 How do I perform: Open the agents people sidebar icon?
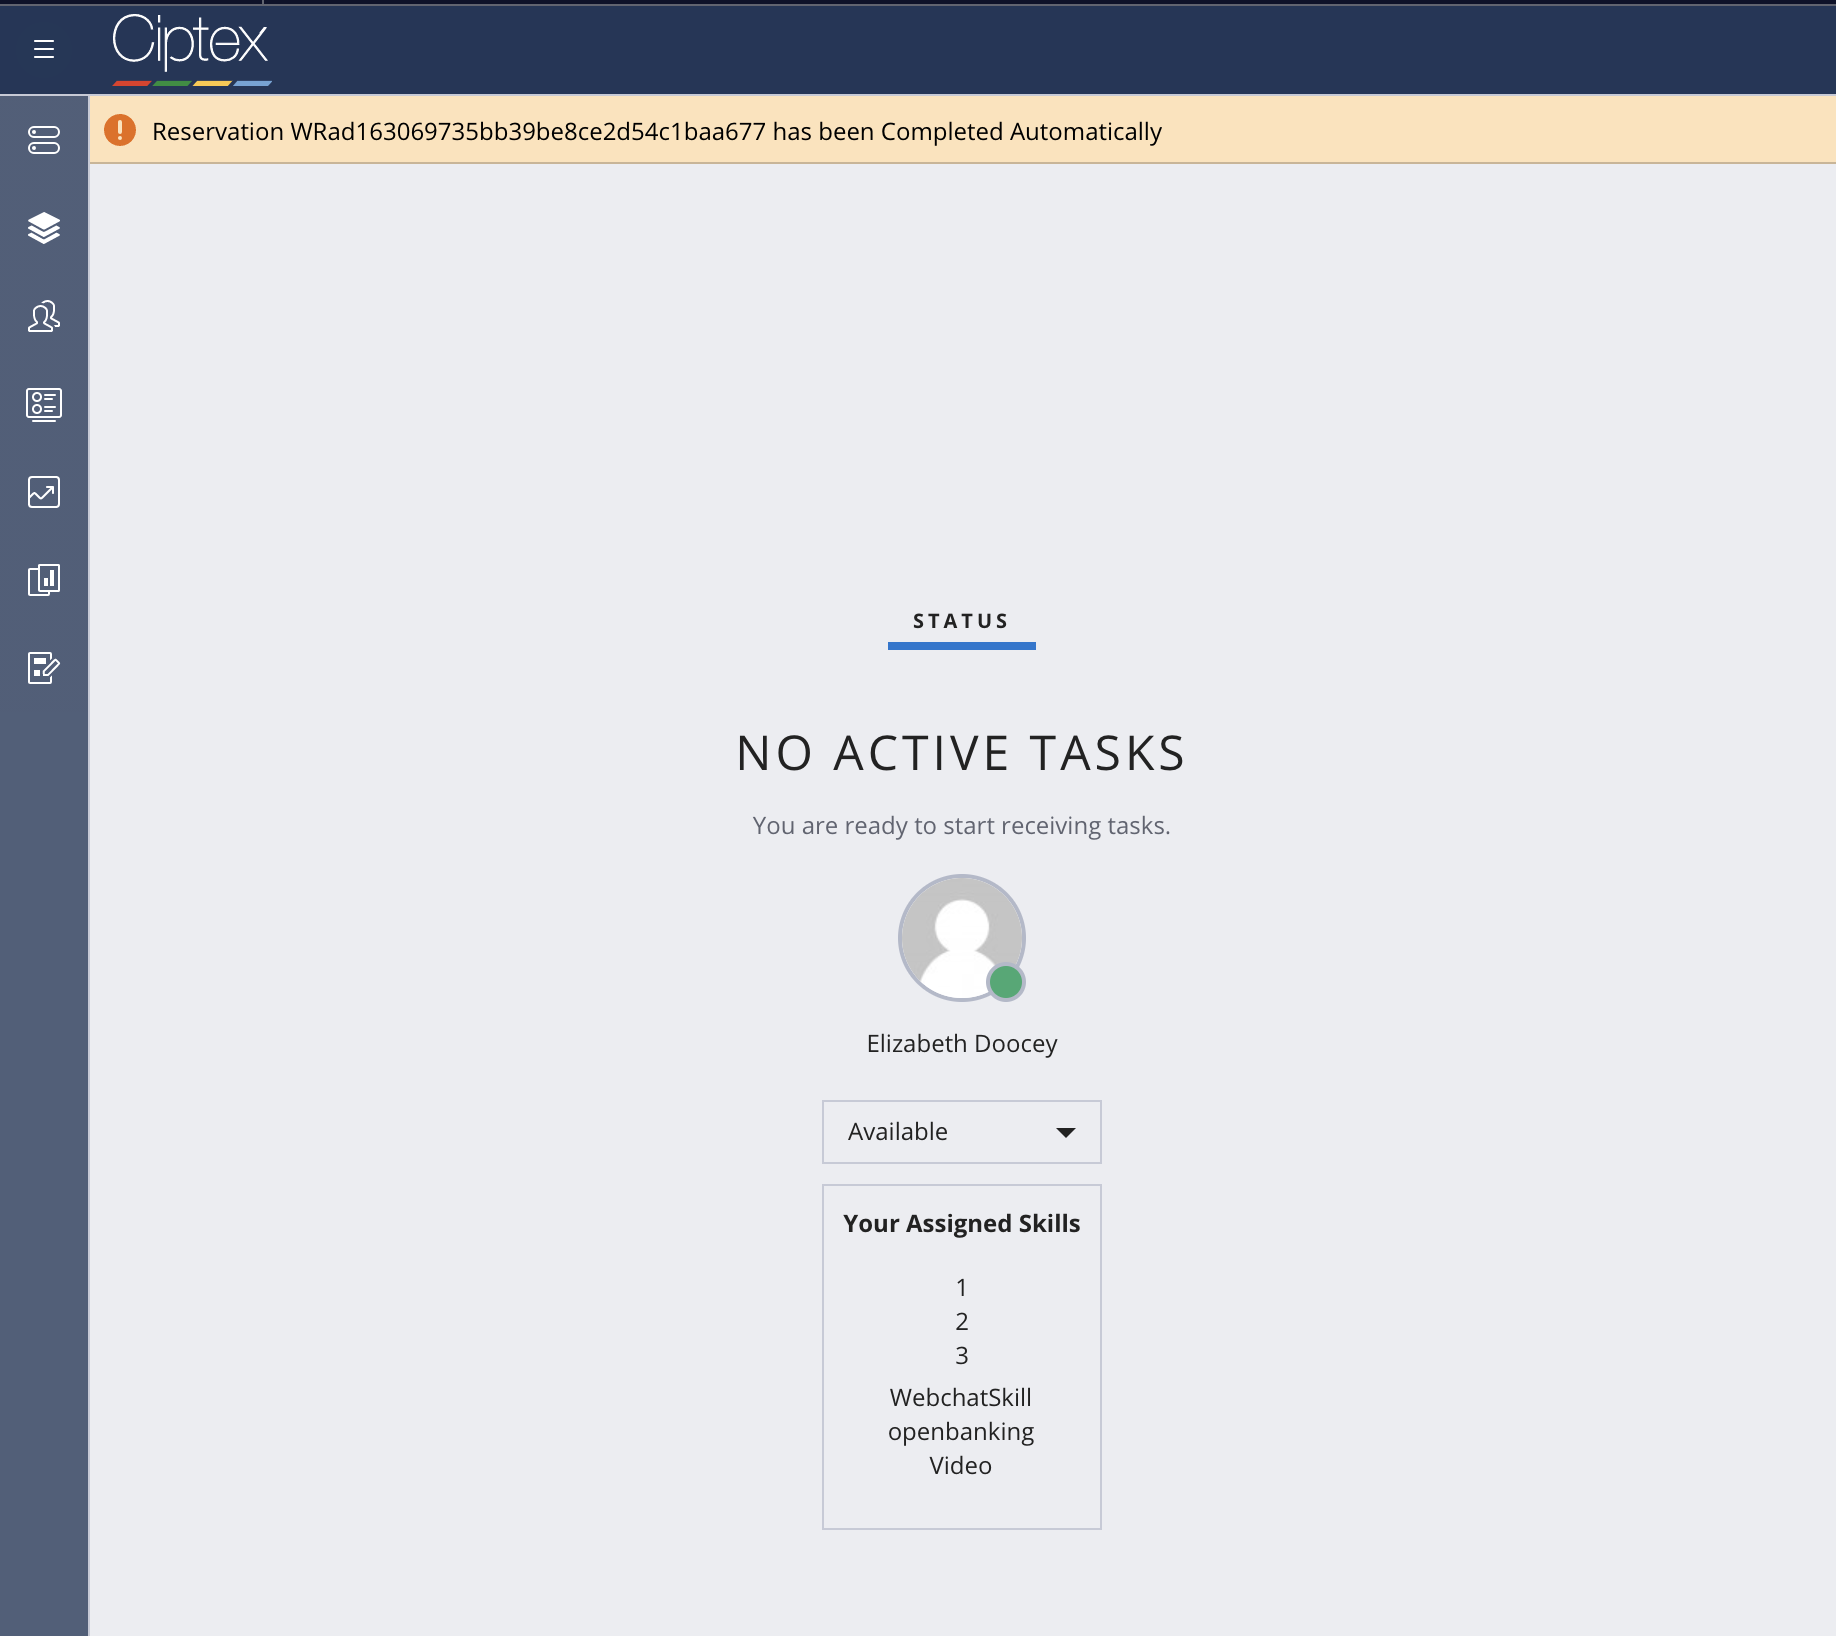pyautogui.click(x=44, y=316)
